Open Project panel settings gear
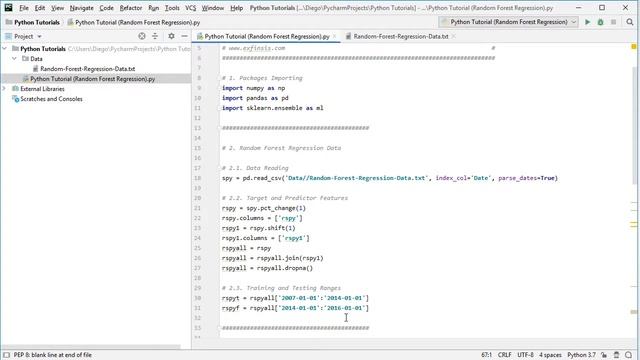This screenshot has height=360, width=640. point(171,36)
